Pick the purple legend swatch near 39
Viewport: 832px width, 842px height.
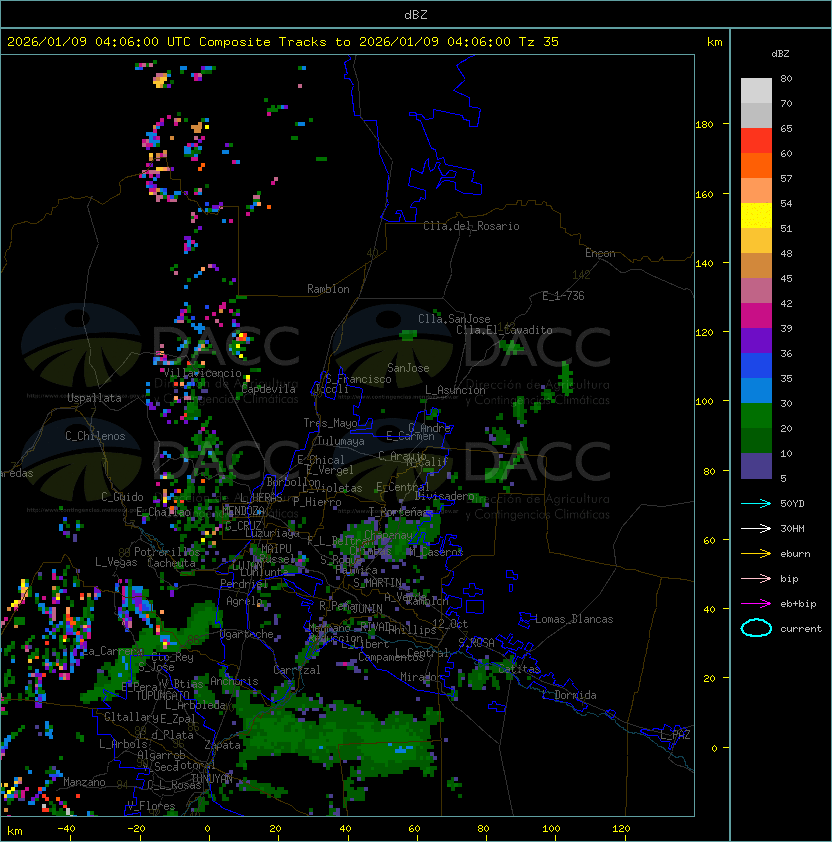pyautogui.click(x=756, y=341)
